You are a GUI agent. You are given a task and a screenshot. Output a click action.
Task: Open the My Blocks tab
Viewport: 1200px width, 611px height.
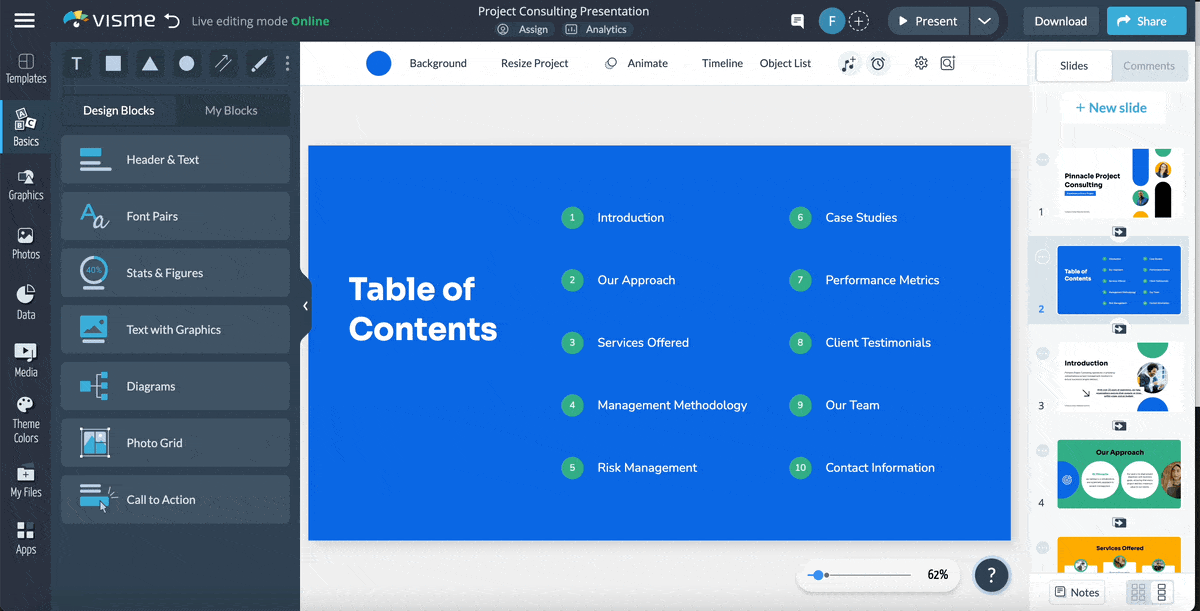point(234,110)
